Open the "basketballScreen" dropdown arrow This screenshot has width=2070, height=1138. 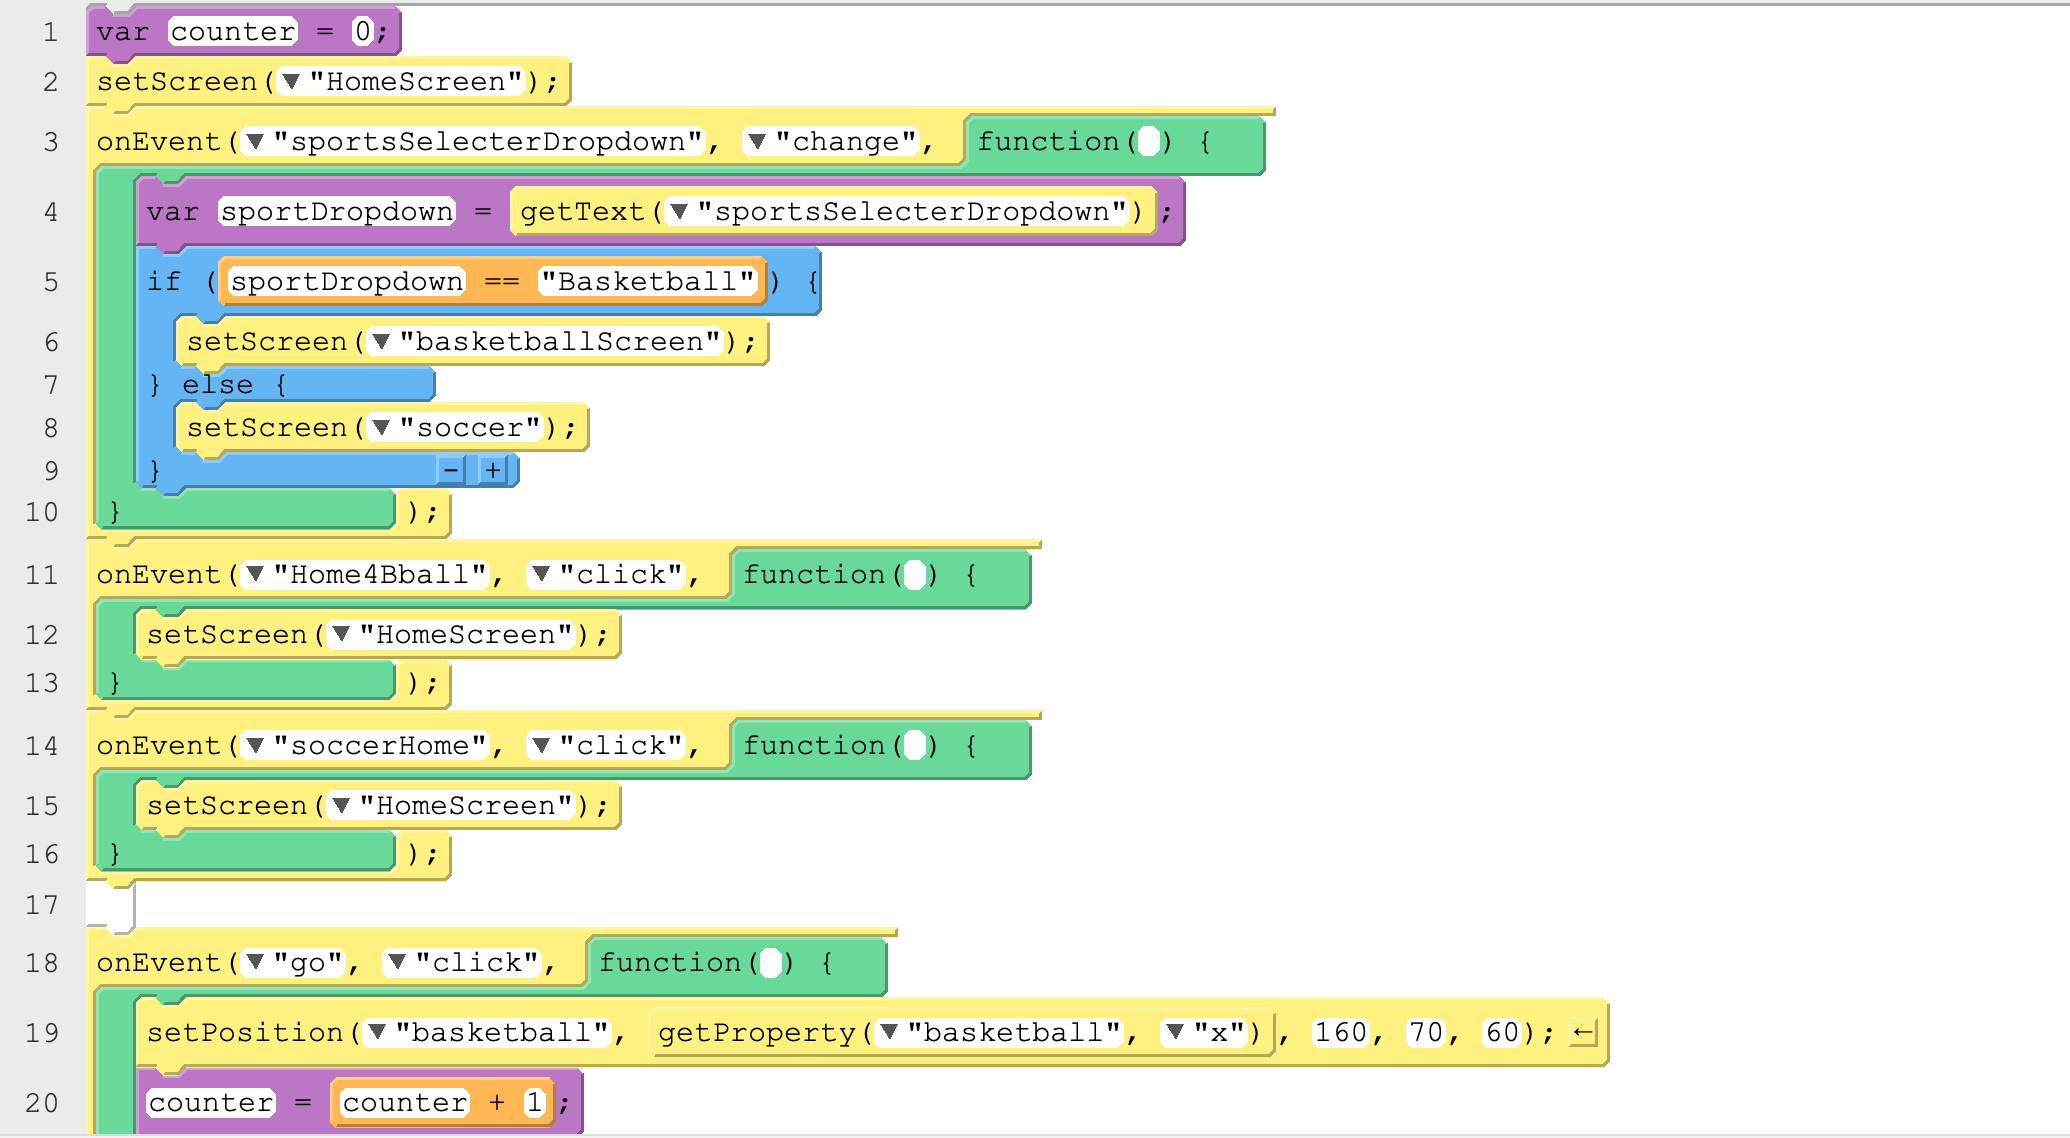[x=380, y=342]
